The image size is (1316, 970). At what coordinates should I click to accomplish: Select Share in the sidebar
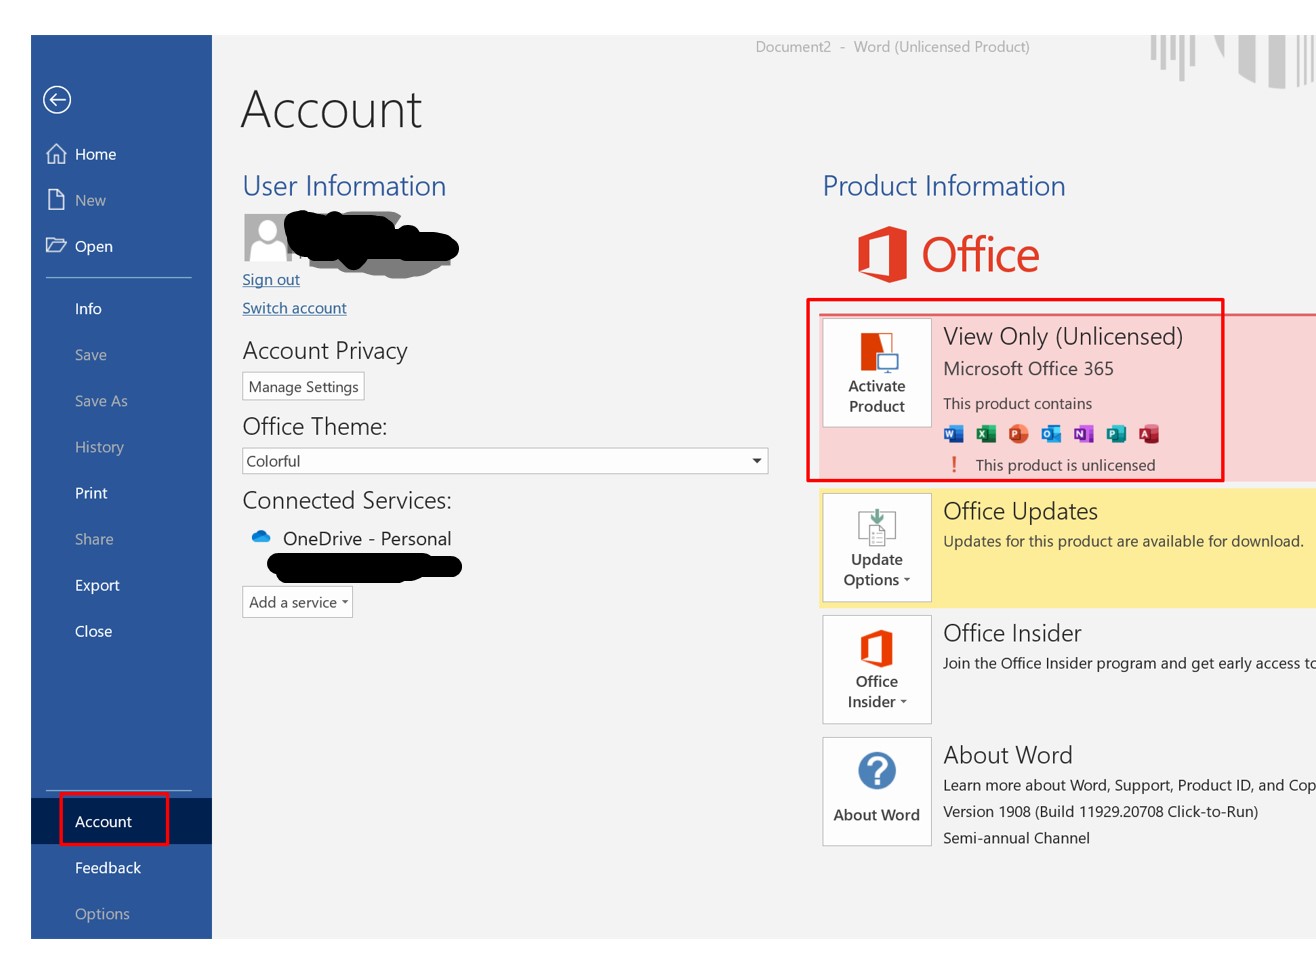click(94, 539)
